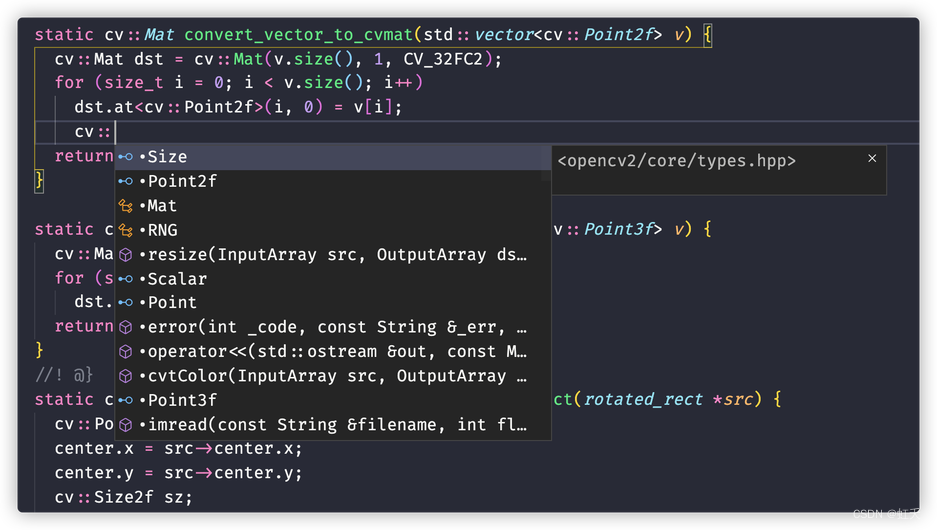Choose the error(int _code...) completion
Screen dimensions: 937x530
click(332, 327)
